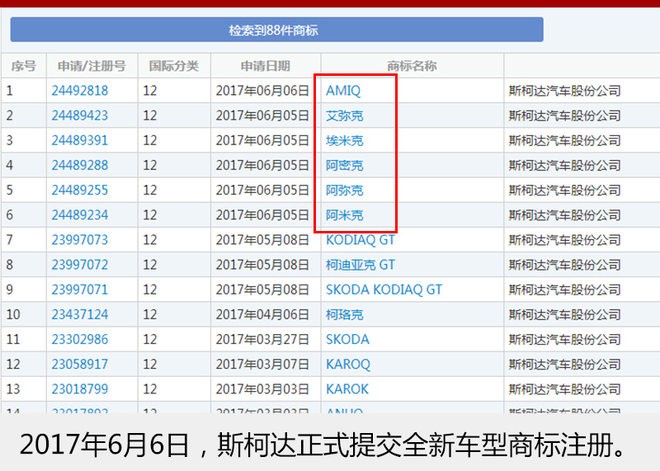Screen dimensions: 660x471
Task: Click the 申请日期 column header
Action: 265,66
